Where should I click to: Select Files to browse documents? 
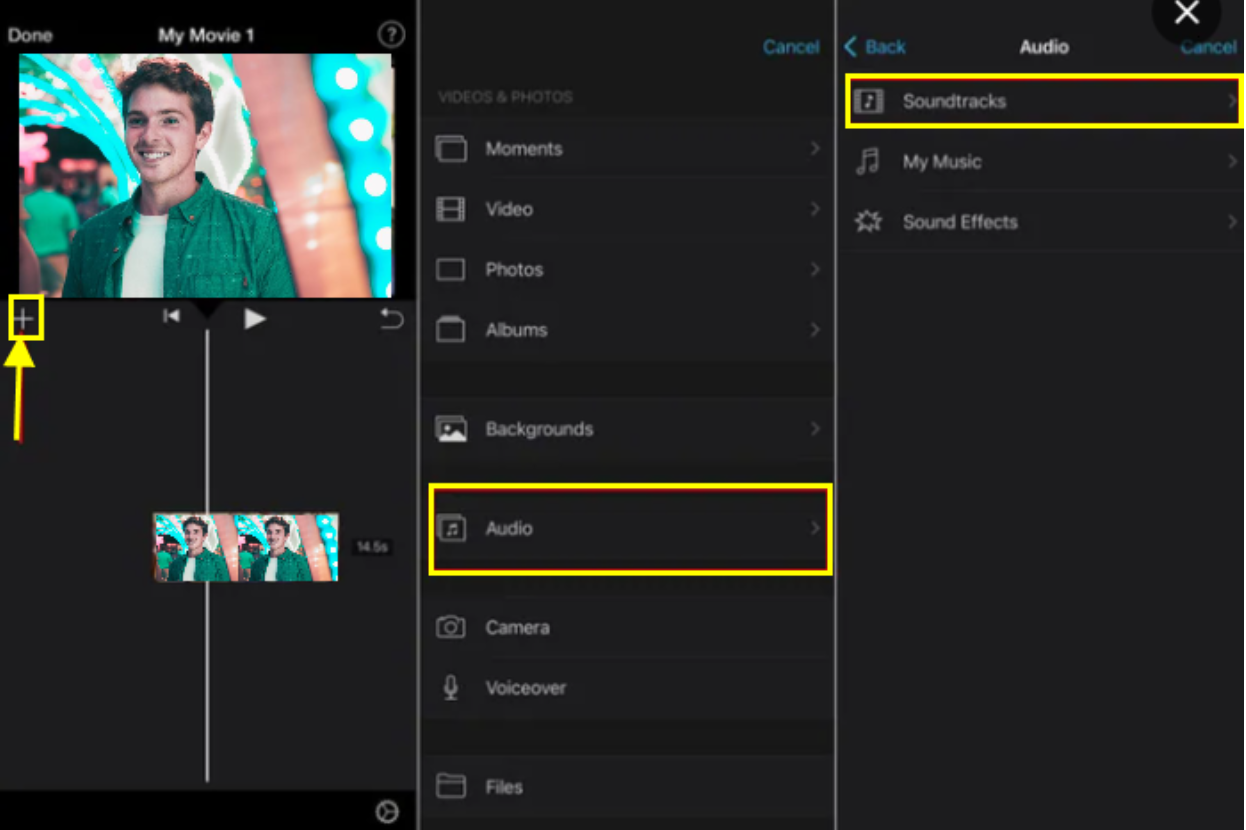(504, 787)
